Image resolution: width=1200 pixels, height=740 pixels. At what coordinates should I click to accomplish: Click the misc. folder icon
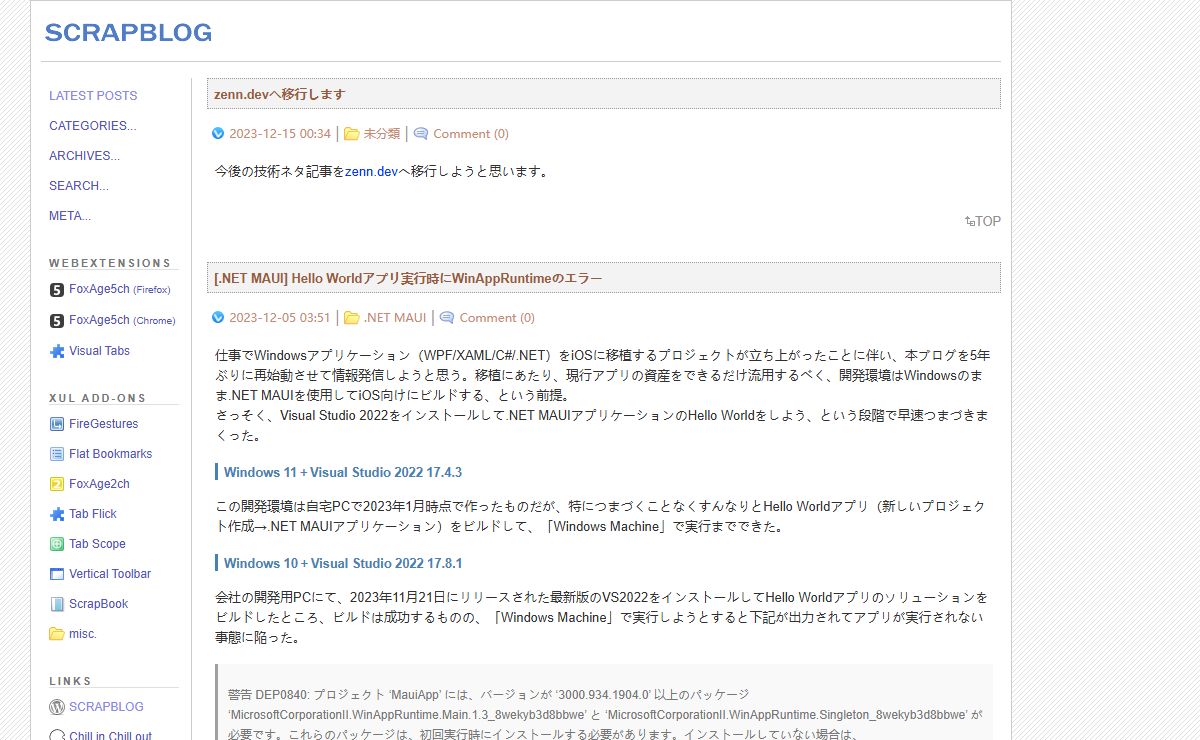coord(57,634)
